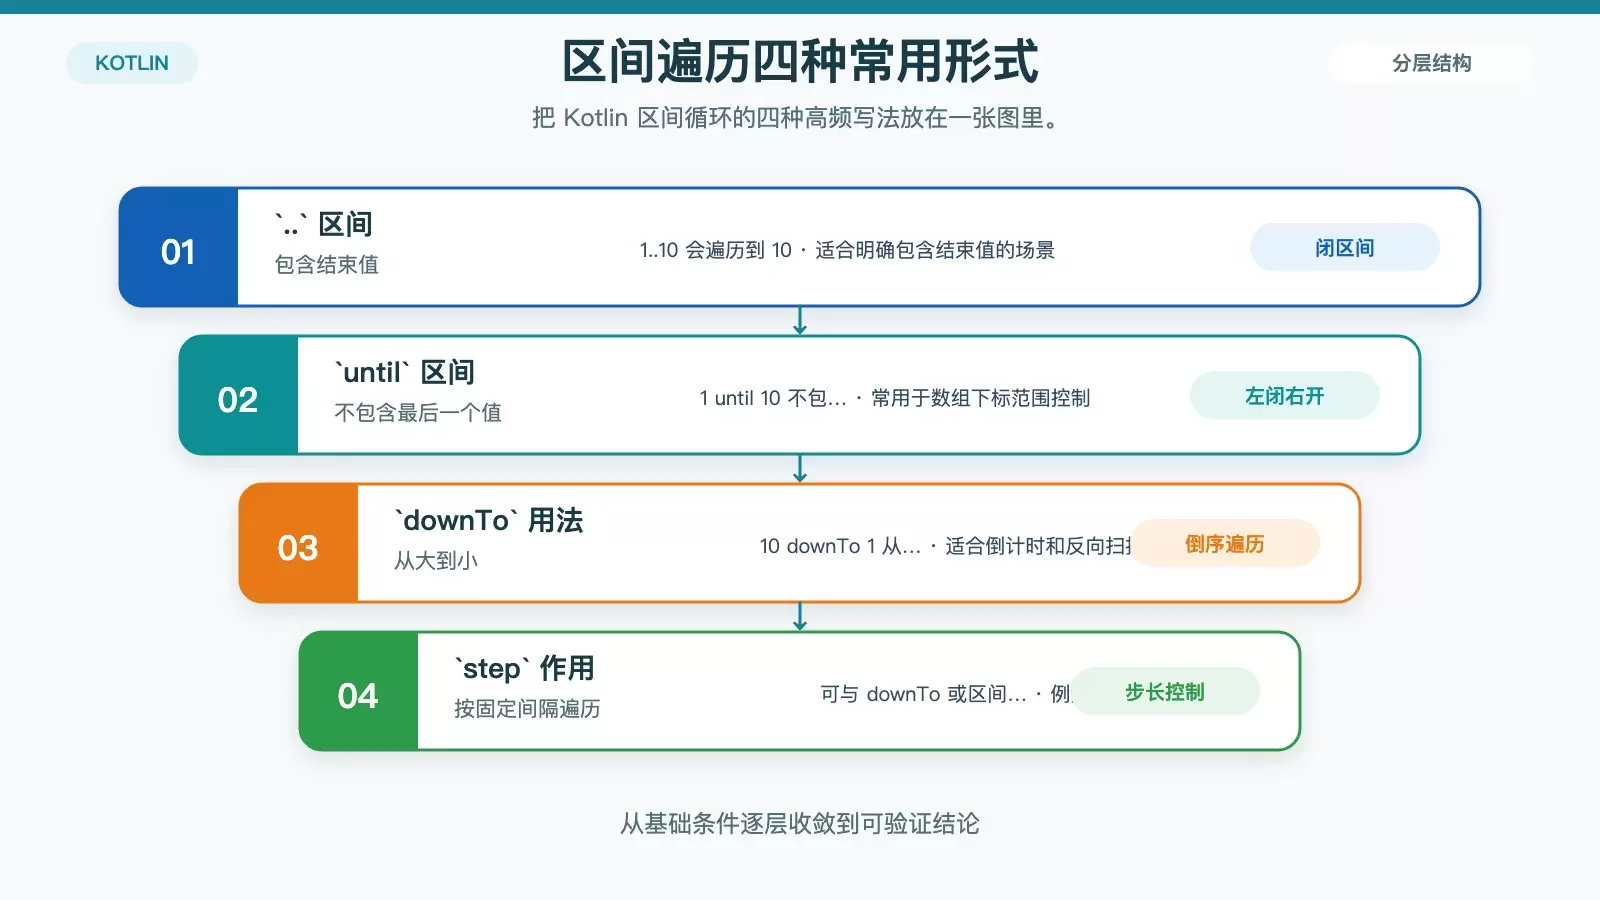Click the green 04 number block
Viewport: 1600px width, 900px height.
pos(359,691)
